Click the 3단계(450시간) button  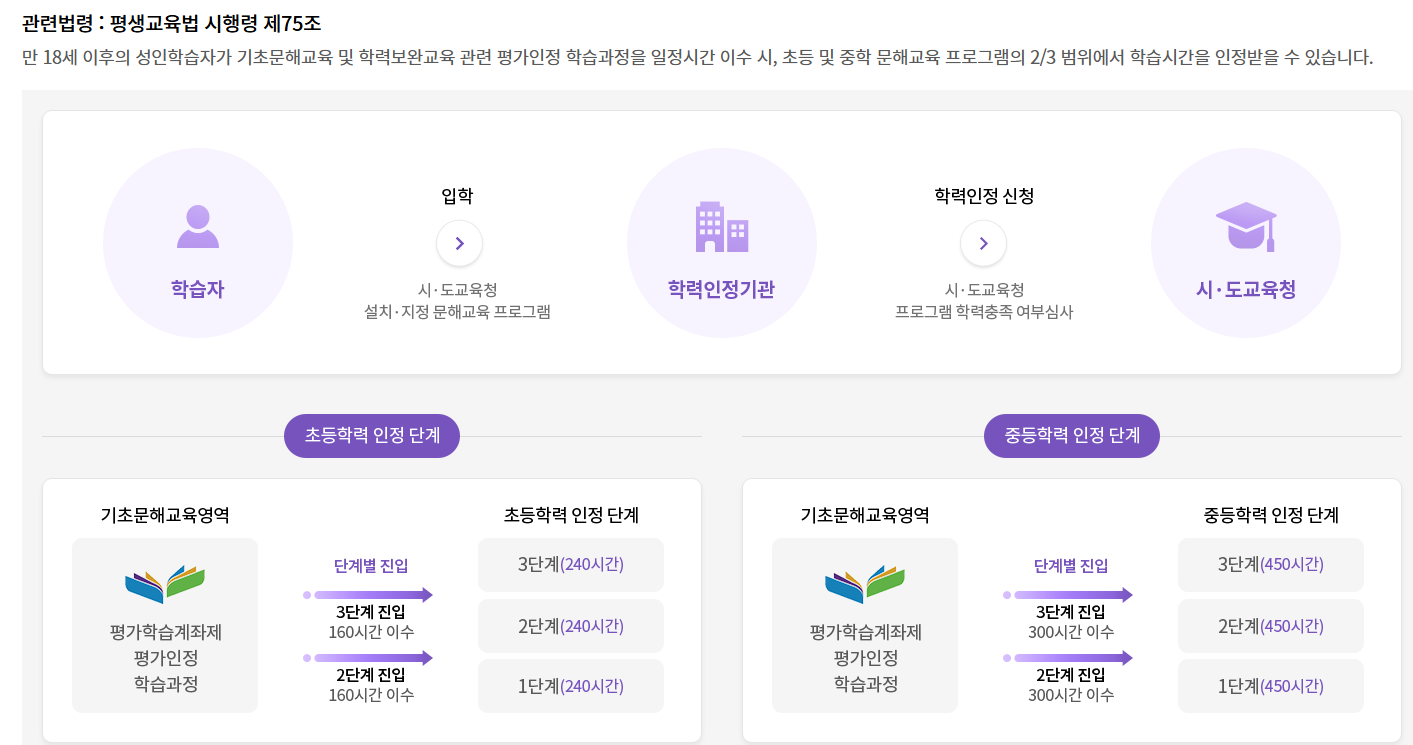coord(1270,564)
